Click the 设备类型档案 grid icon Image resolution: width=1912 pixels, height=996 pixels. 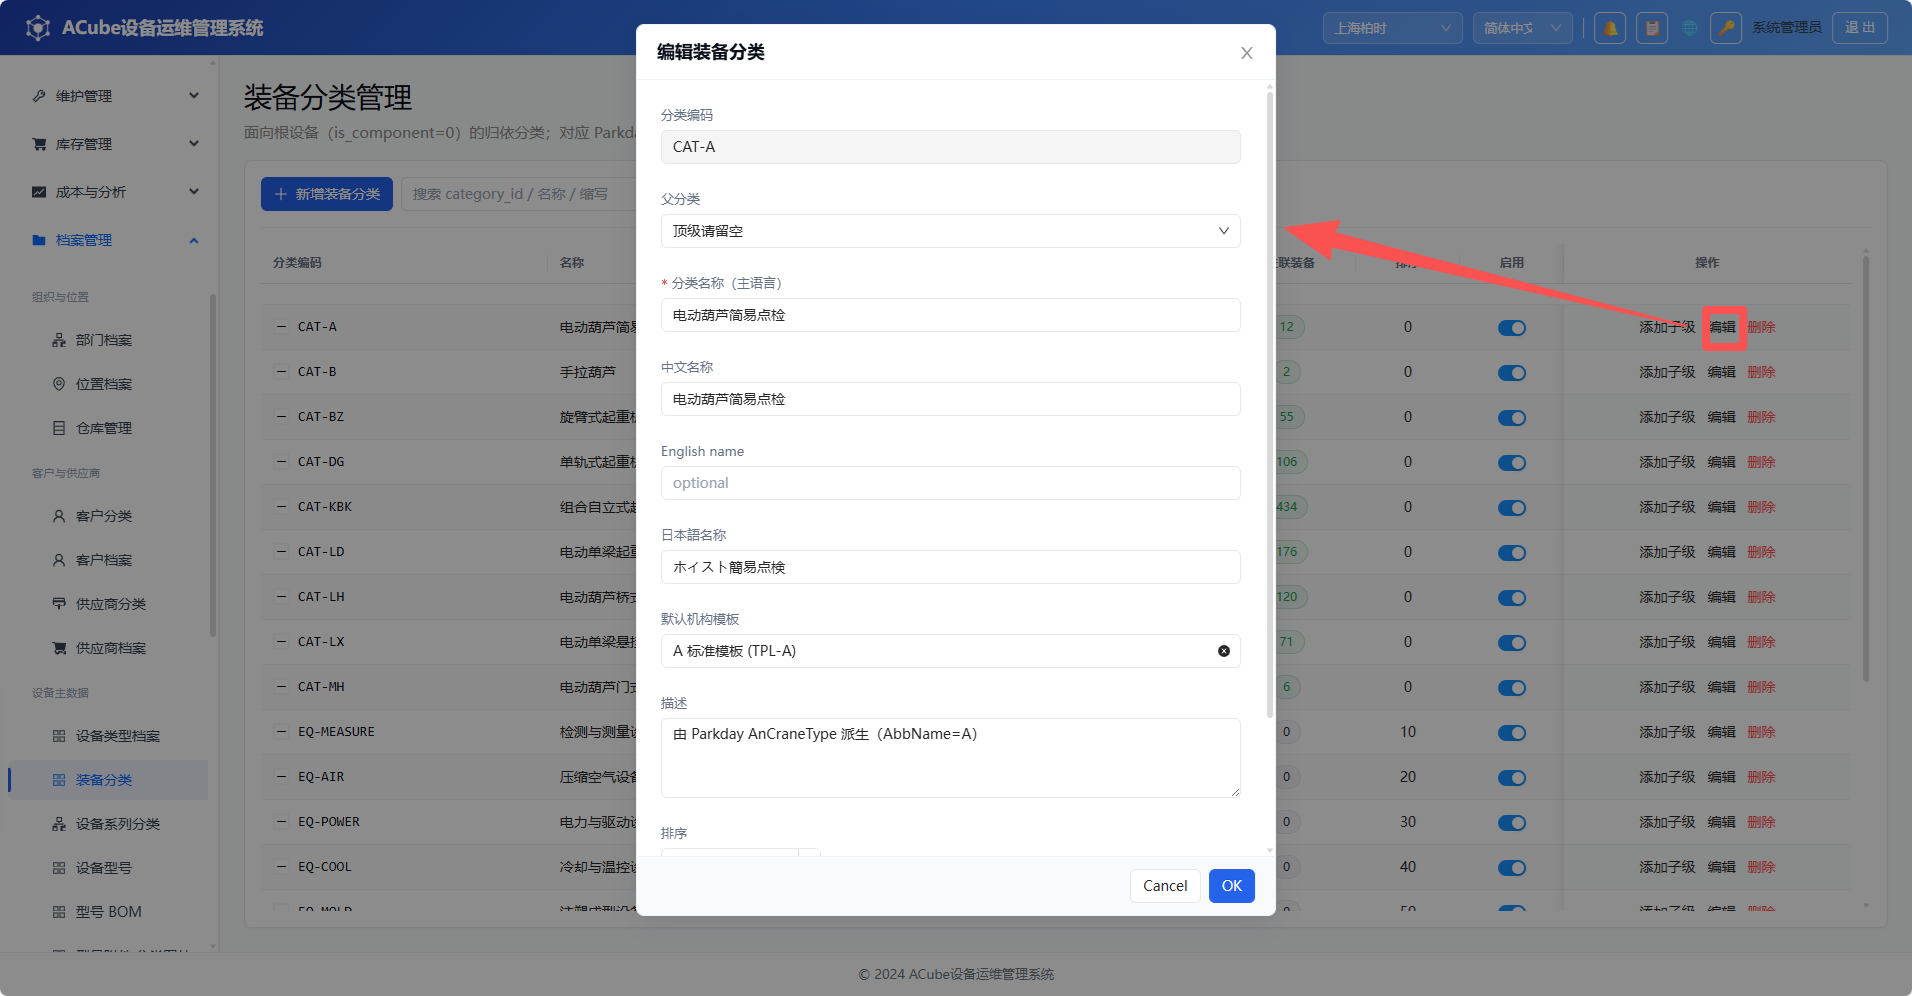[x=59, y=736]
